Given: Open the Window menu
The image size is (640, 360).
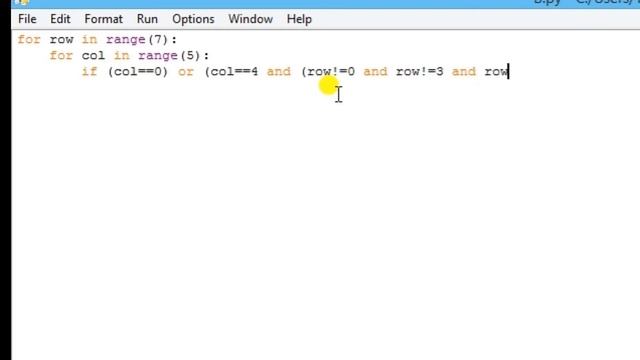Looking at the screenshot, I should point(250,19).
